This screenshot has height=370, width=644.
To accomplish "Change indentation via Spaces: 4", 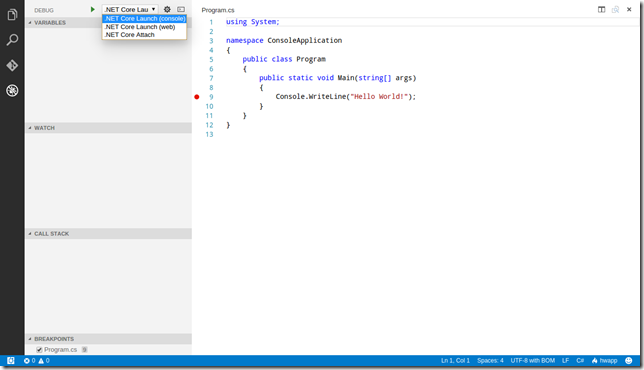I will 490,361.
